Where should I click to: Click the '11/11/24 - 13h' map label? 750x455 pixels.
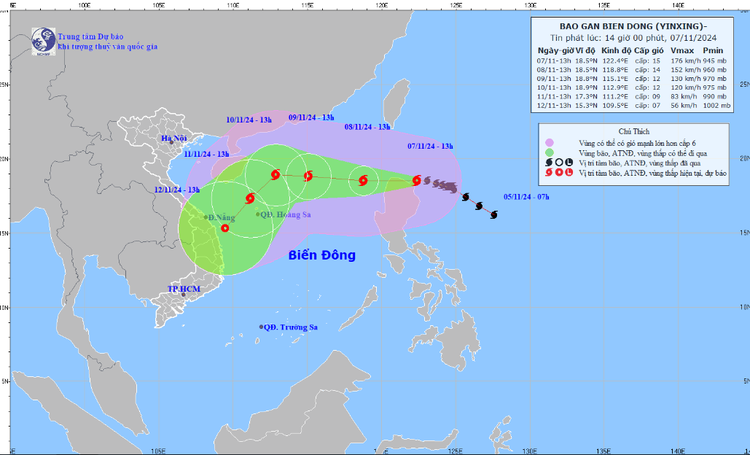pyautogui.click(x=207, y=154)
